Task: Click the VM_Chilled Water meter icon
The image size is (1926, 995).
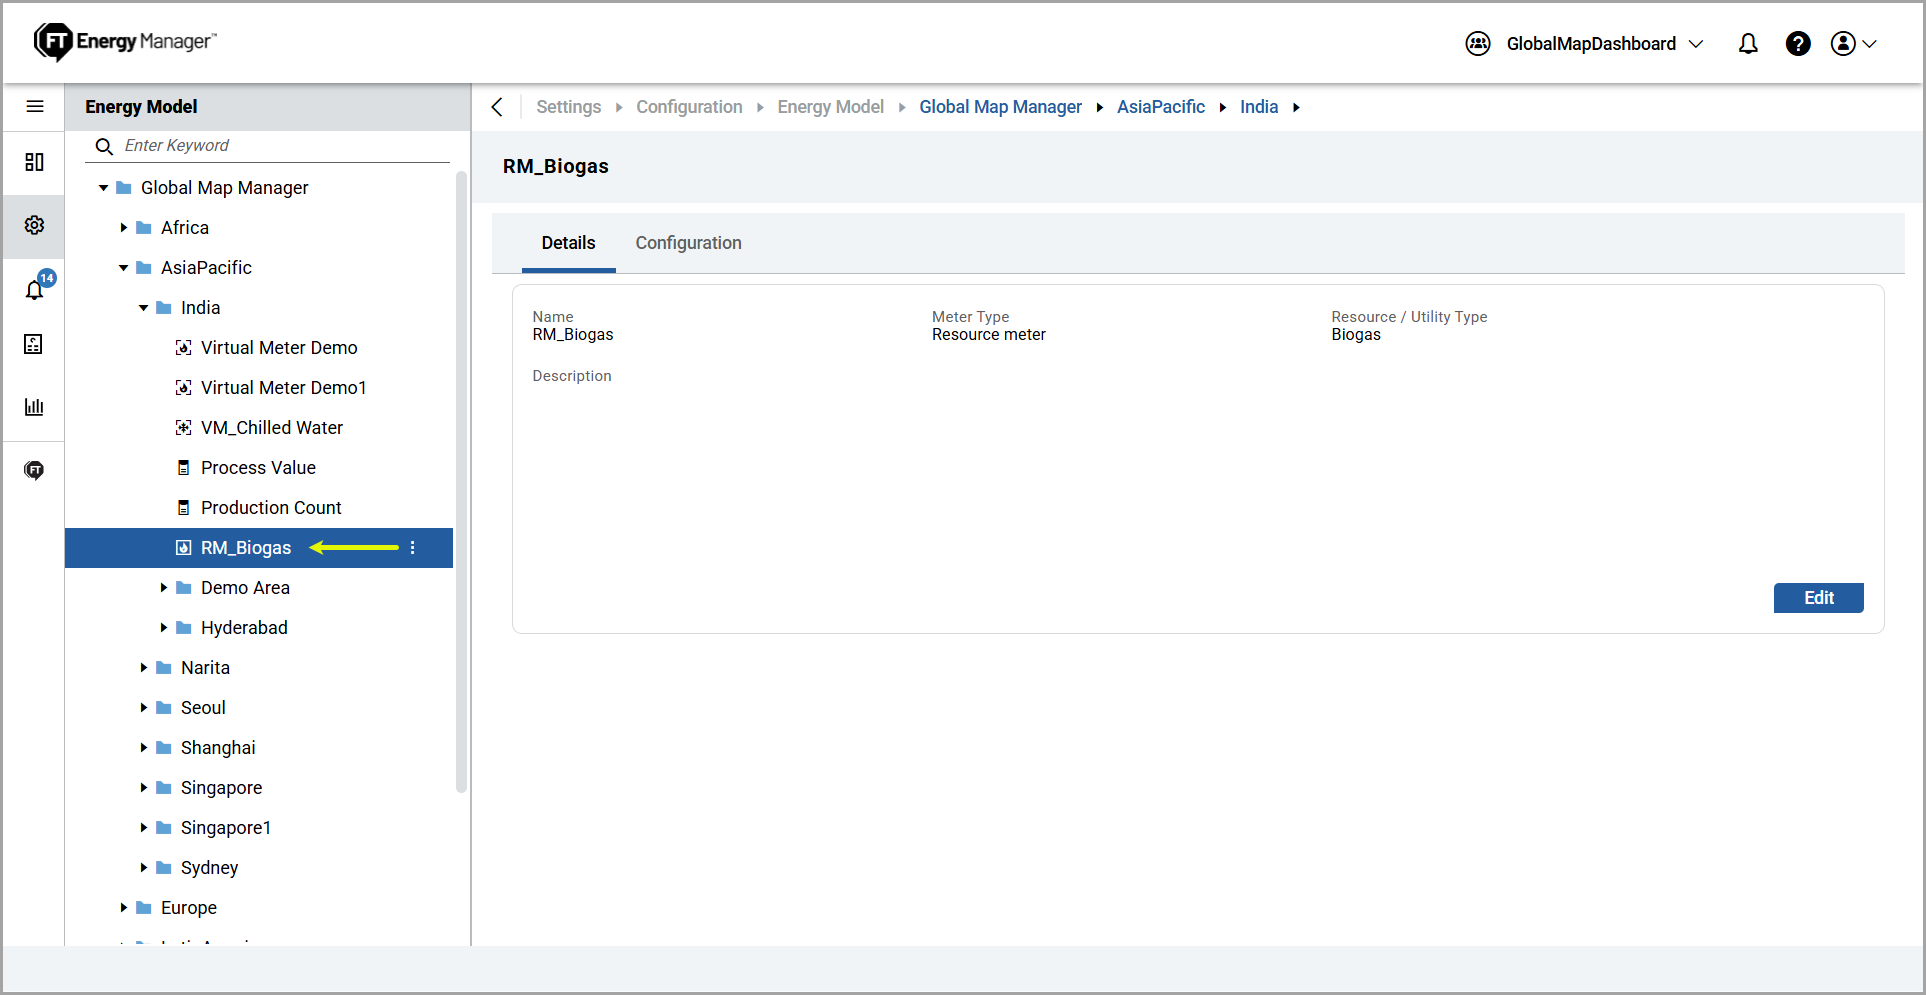Action: click(184, 428)
